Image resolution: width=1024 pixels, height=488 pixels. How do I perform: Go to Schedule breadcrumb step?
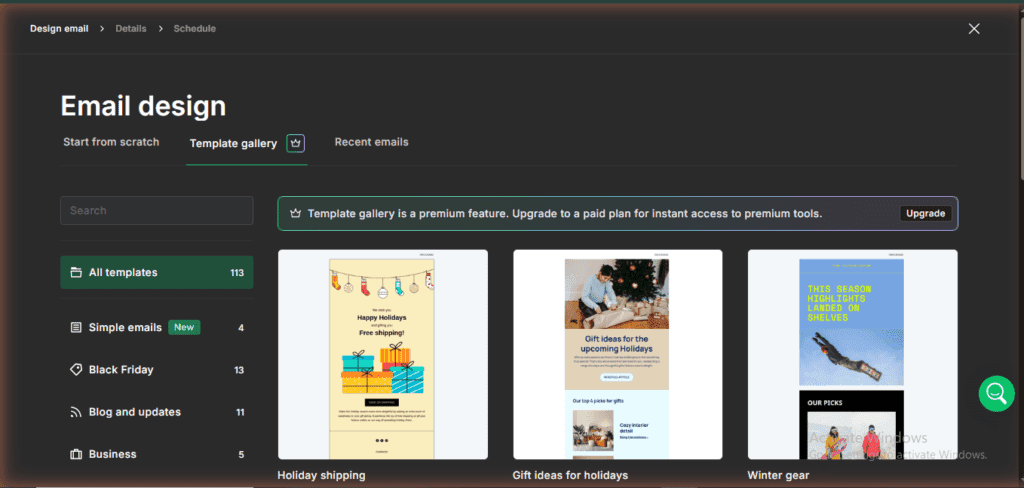(195, 29)
